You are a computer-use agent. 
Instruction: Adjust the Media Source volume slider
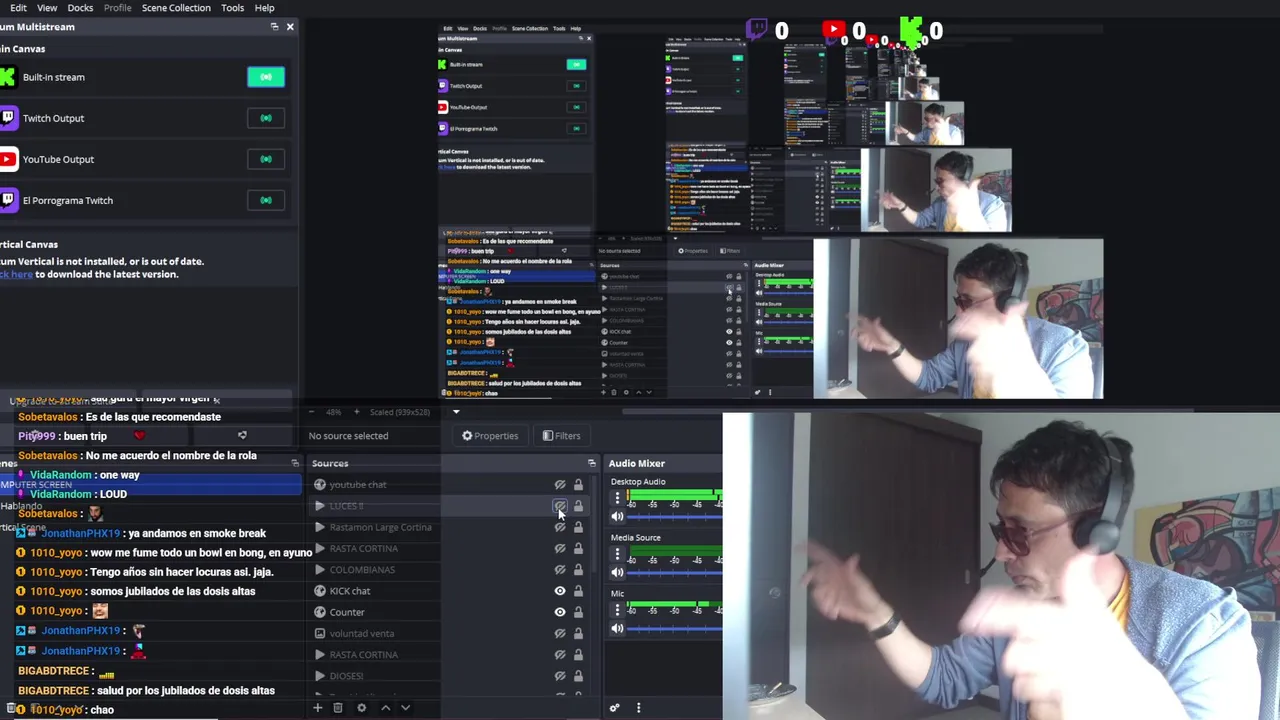pyautogui.click(x=674, y=573)
